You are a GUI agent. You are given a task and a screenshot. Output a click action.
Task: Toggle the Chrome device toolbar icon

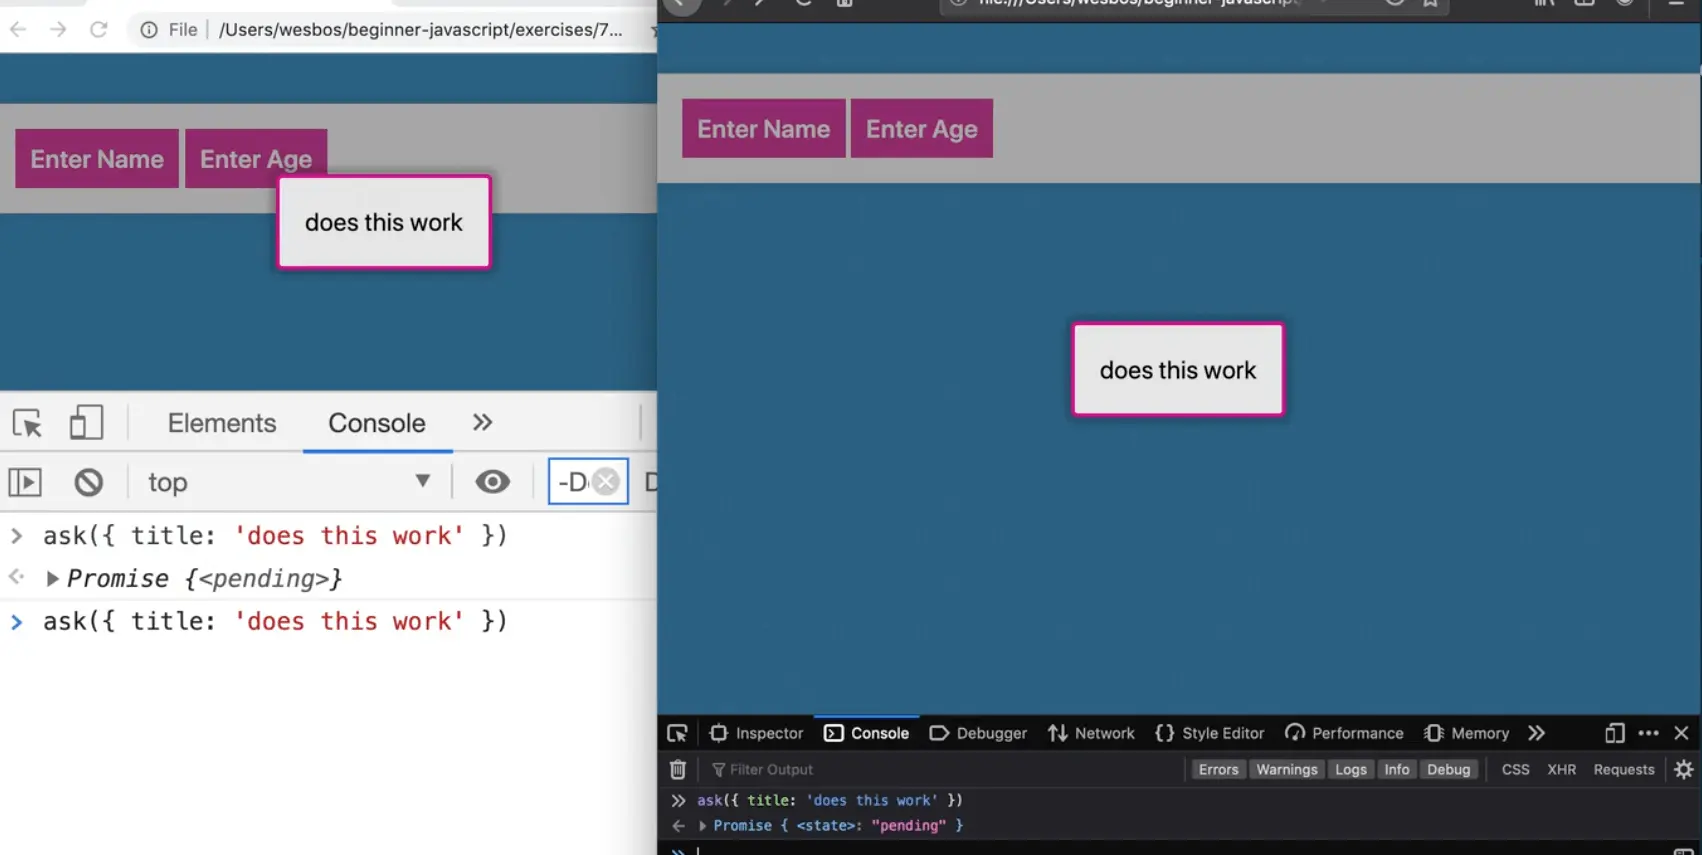86,423
